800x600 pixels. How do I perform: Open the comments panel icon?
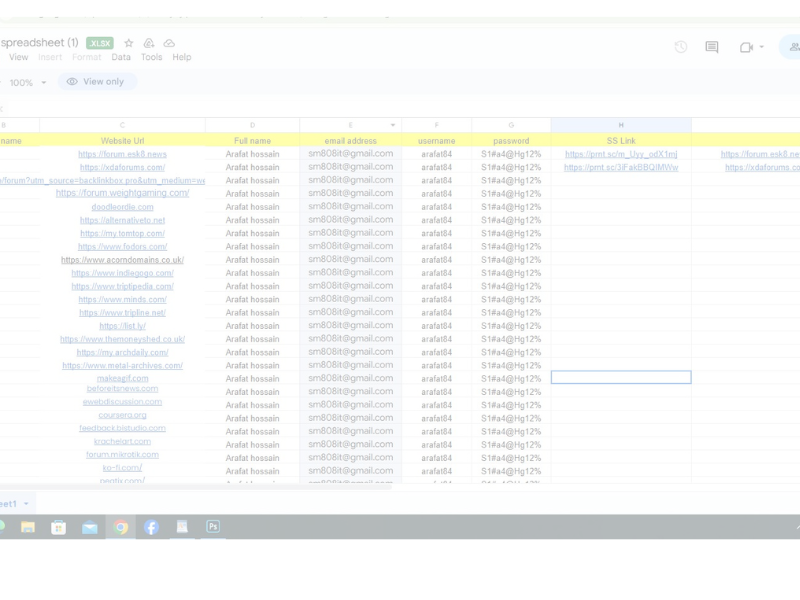click(712, 47)
